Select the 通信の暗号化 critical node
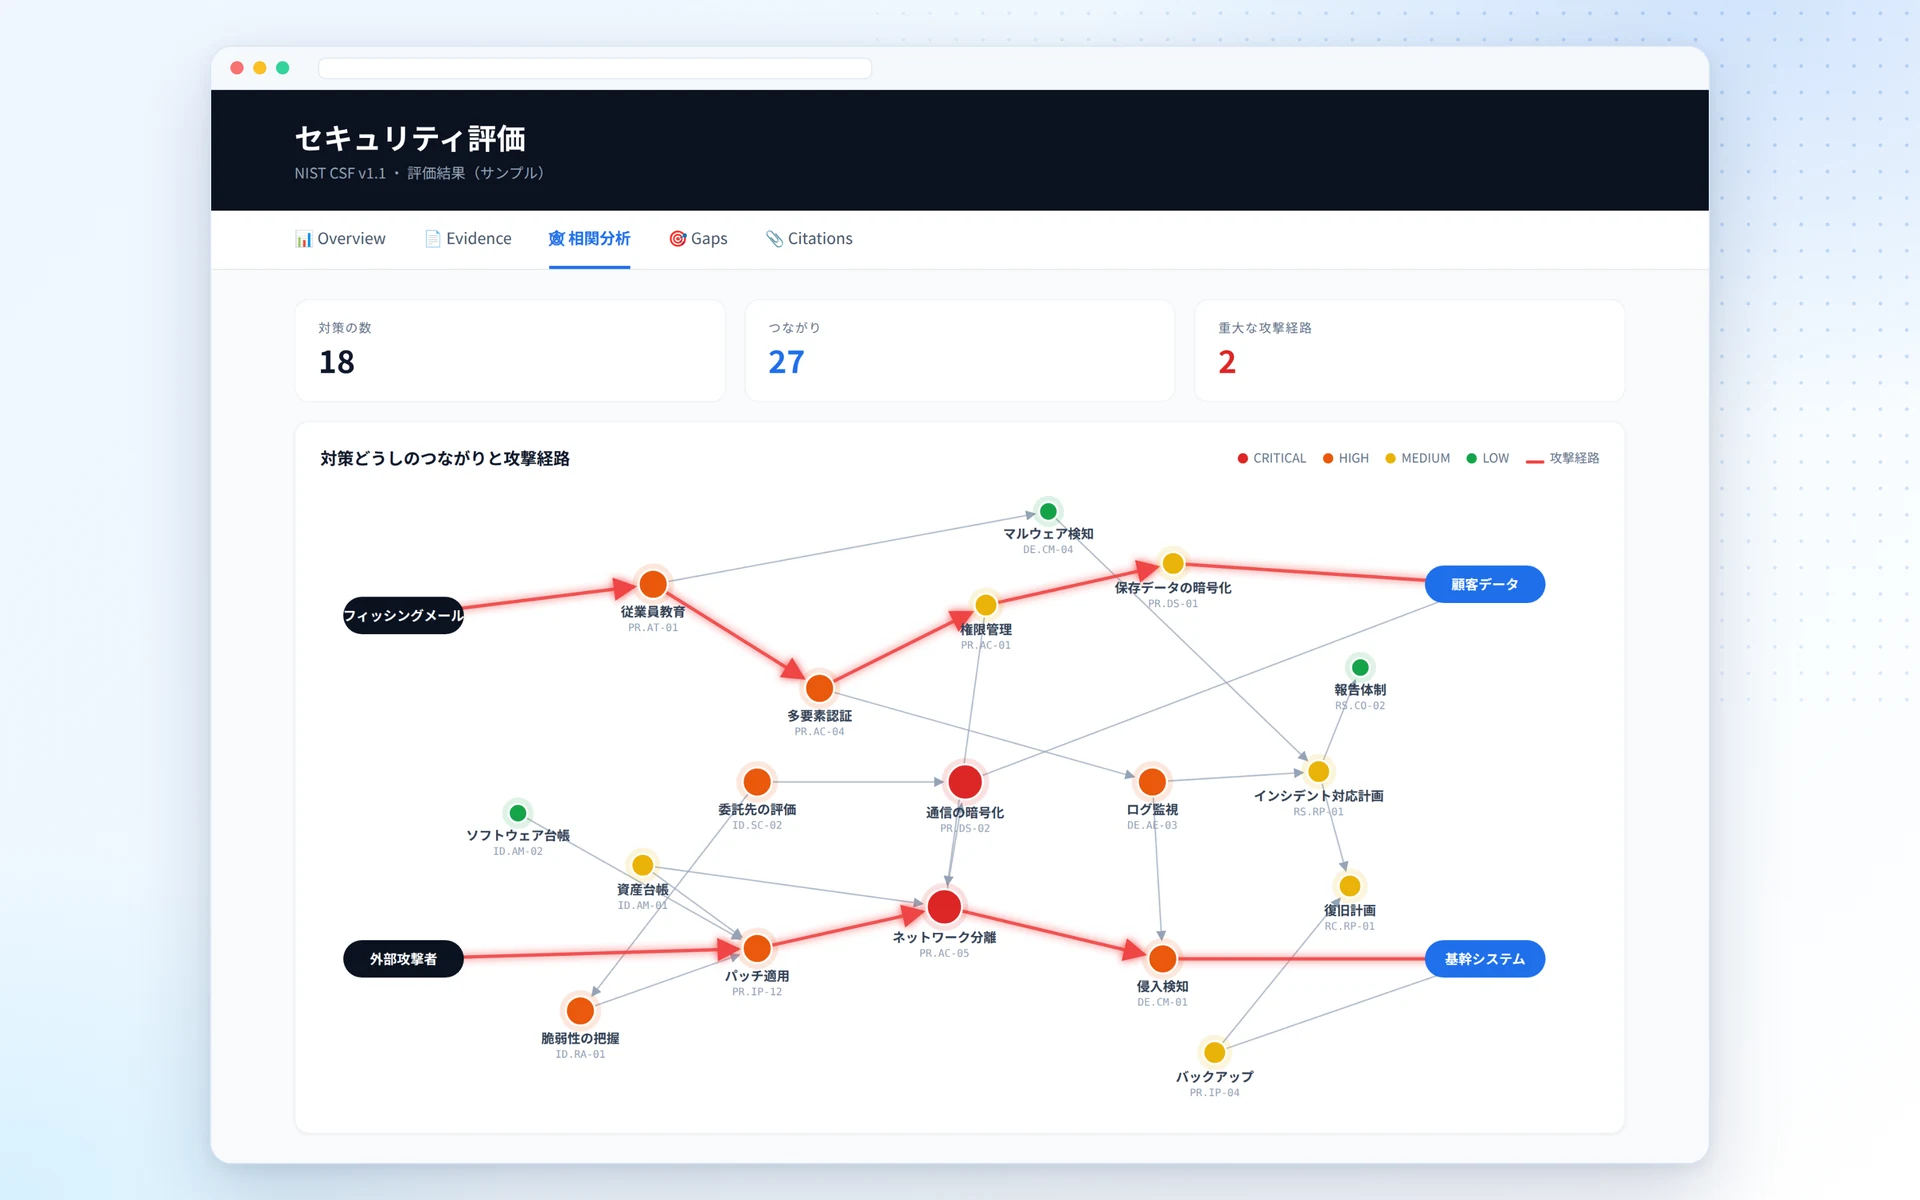Screen dimensions: 1920x1200 click(965, 781)
